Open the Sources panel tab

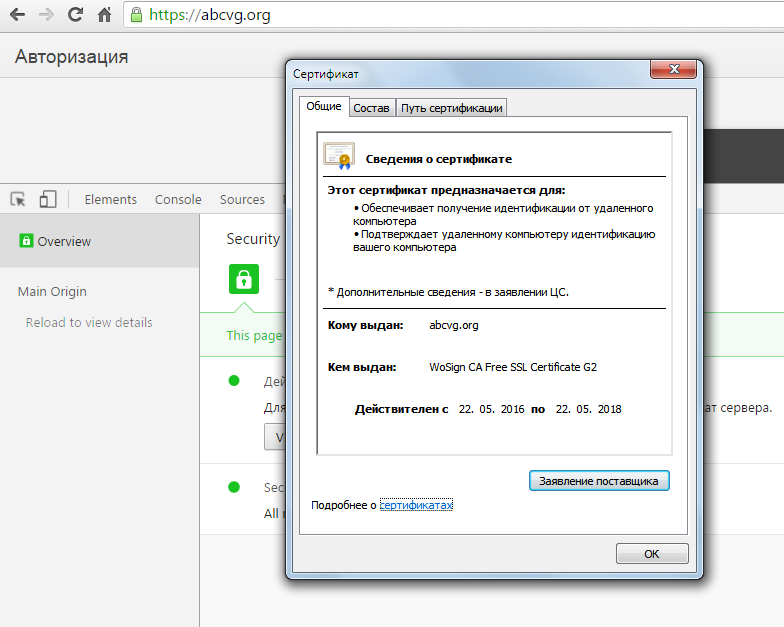242,199
